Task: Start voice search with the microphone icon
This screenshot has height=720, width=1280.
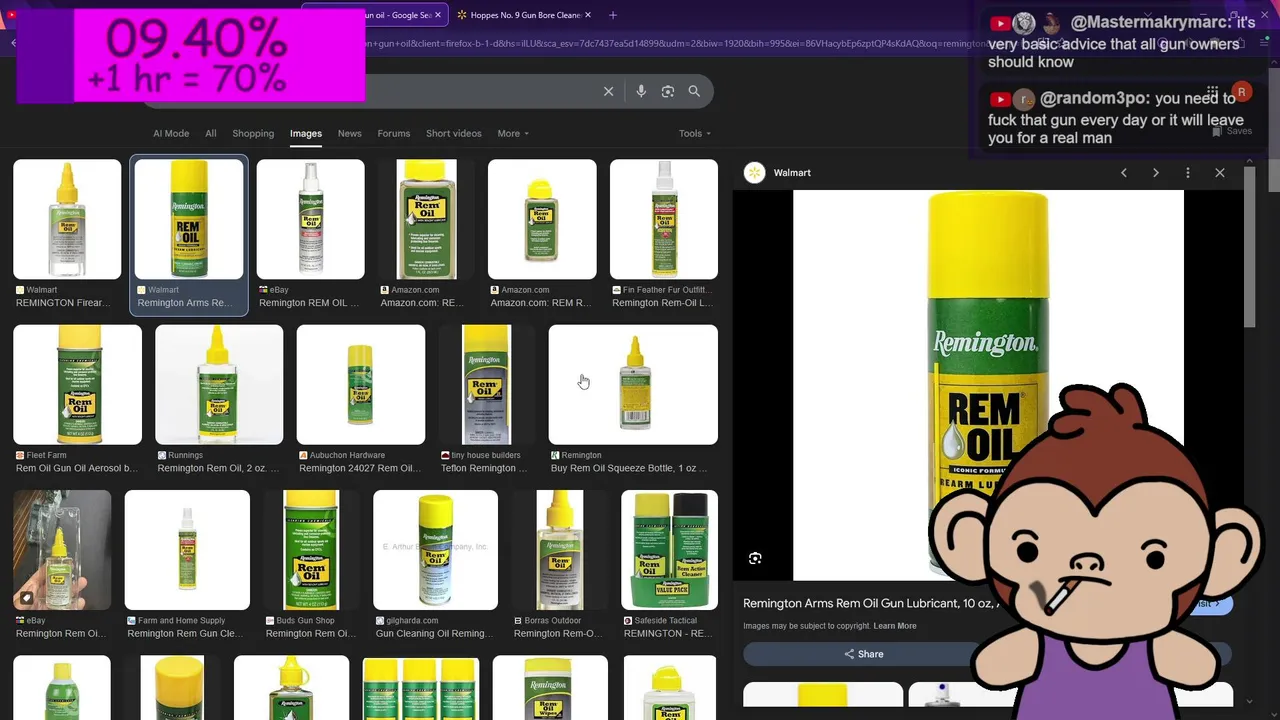Action: 641,91
